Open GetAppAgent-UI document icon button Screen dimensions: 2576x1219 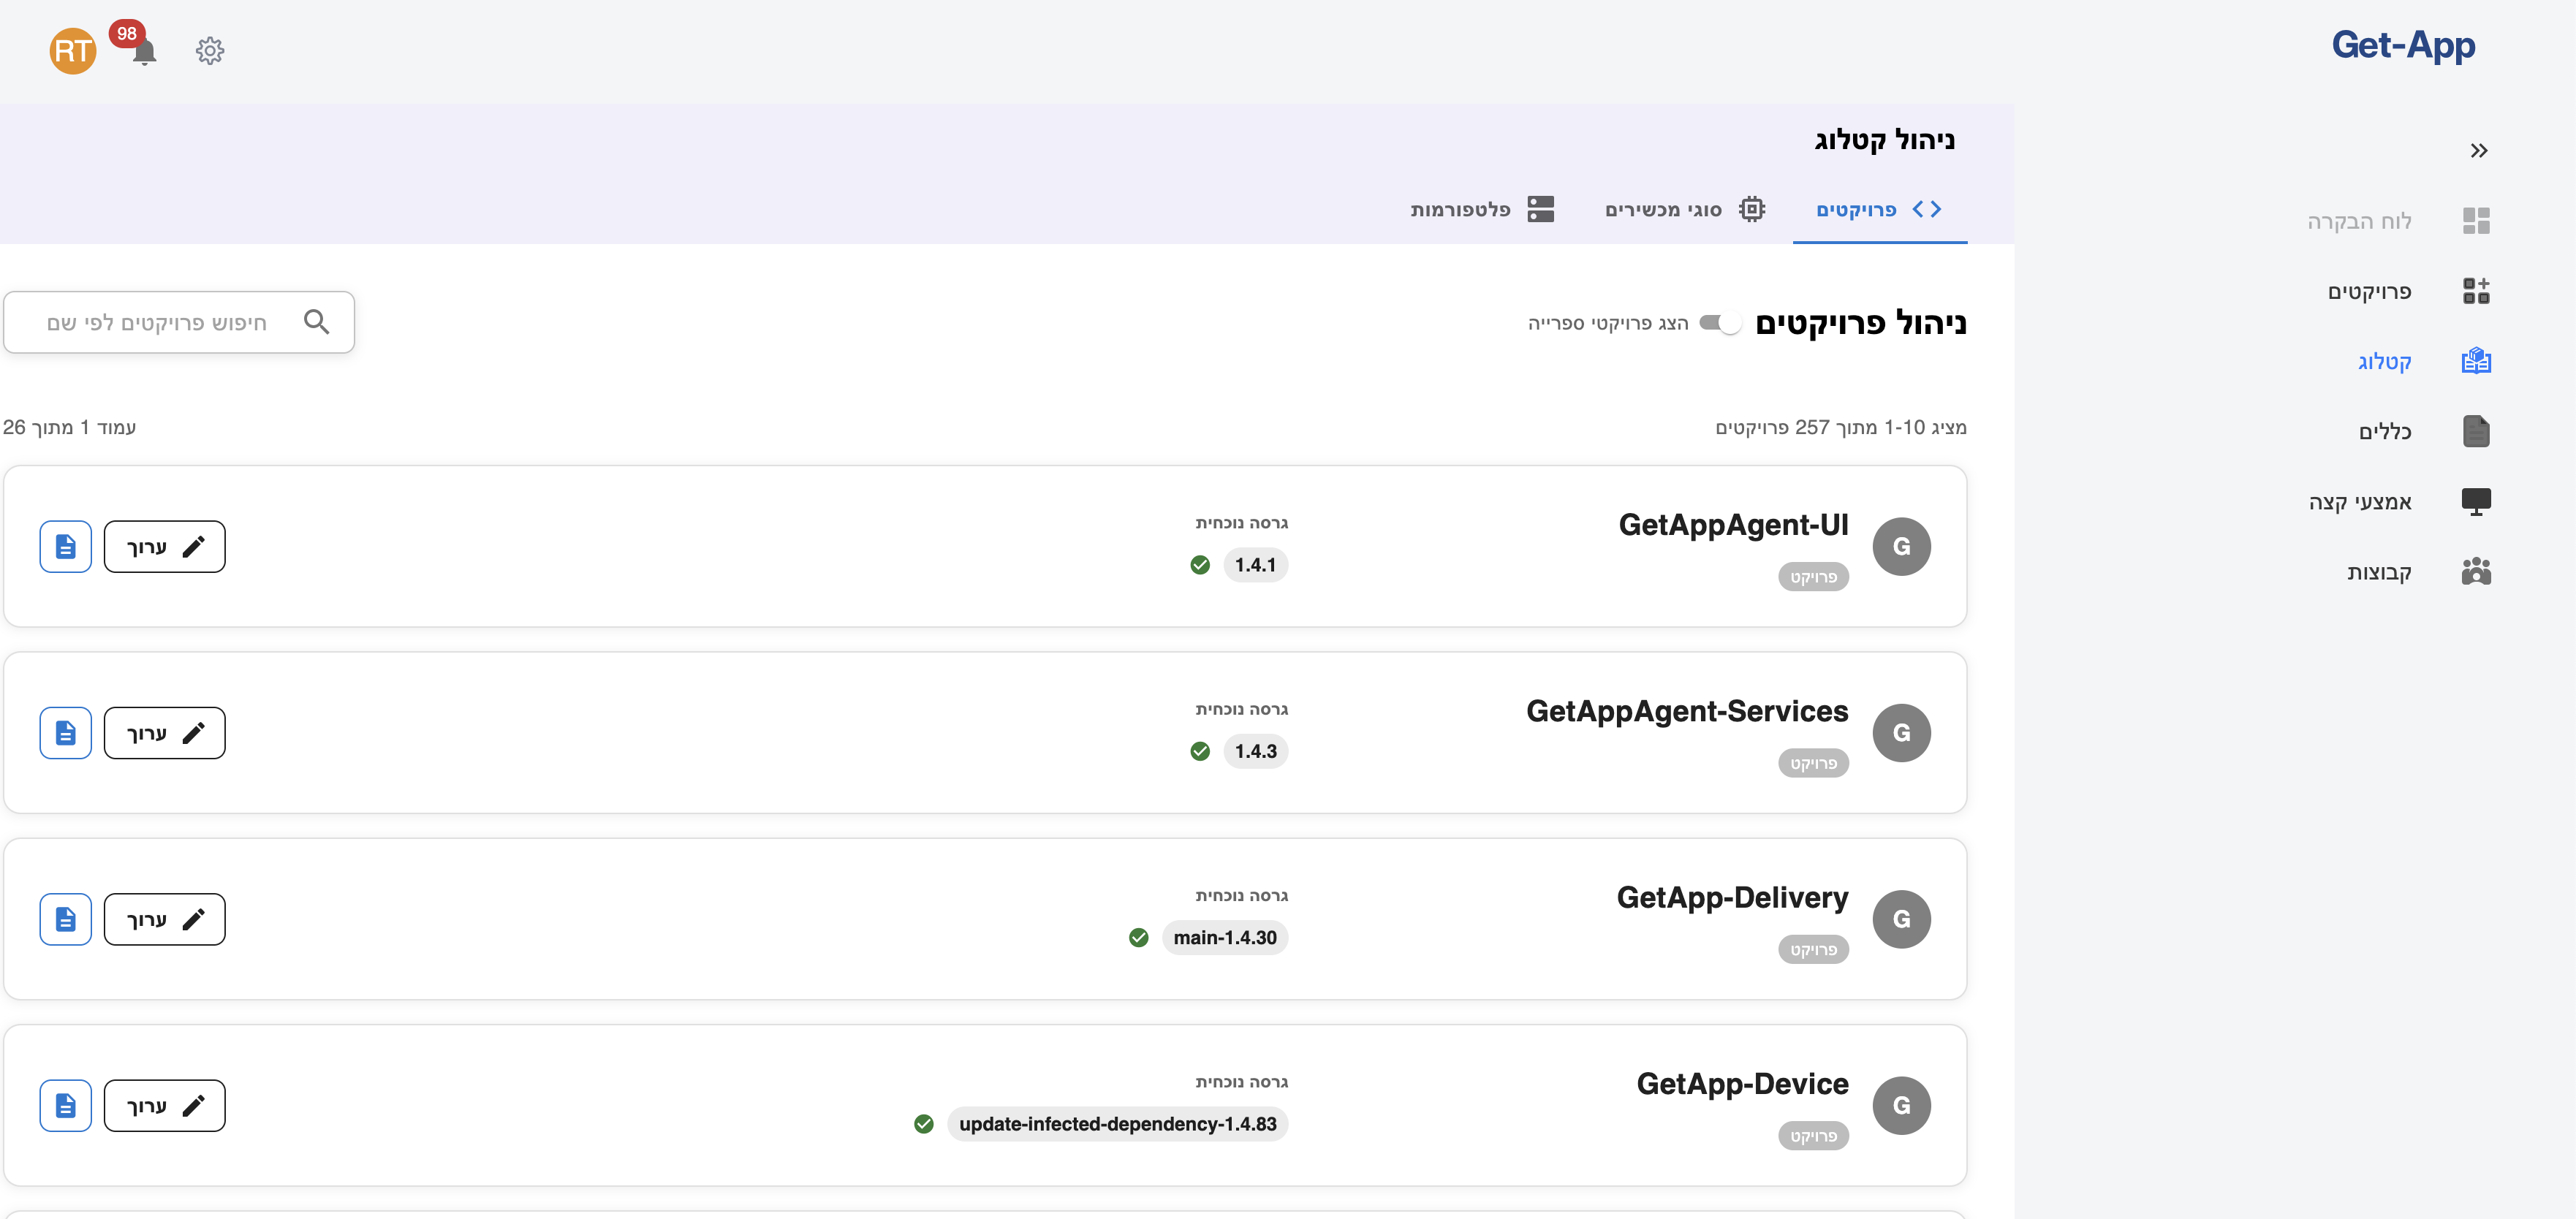[x=66, y=546]
